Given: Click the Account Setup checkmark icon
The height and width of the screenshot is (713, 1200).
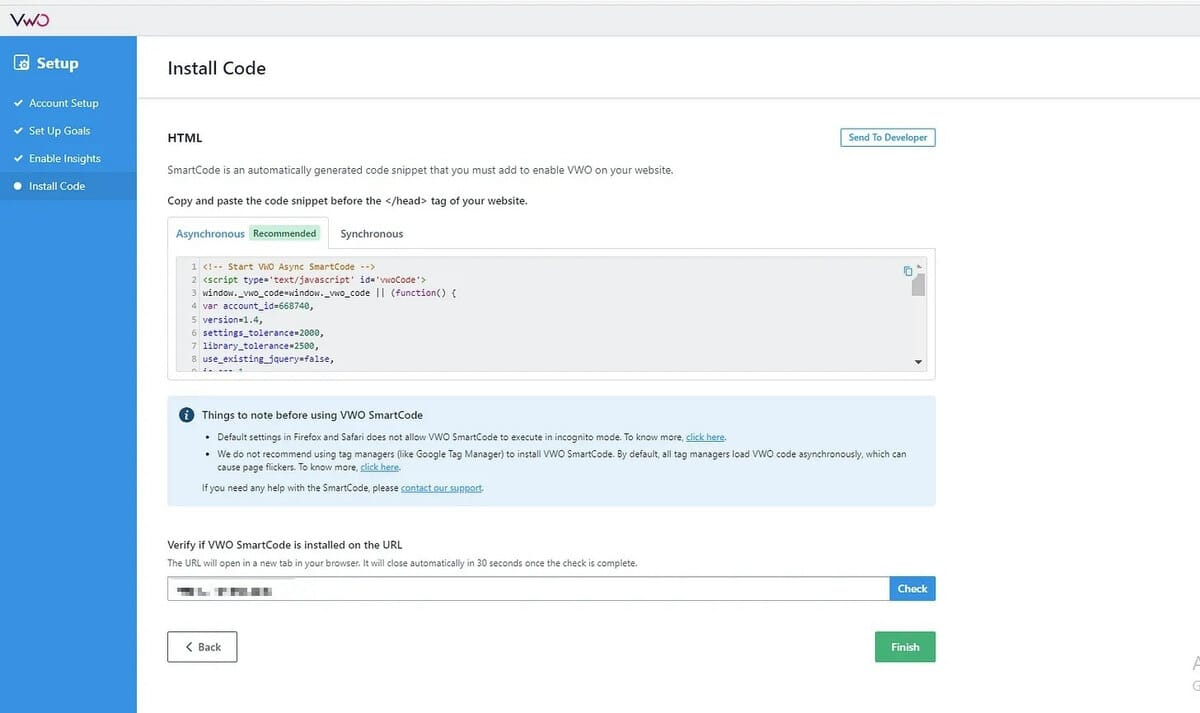Looking at the screenshot, I should (x=18, y=103).
